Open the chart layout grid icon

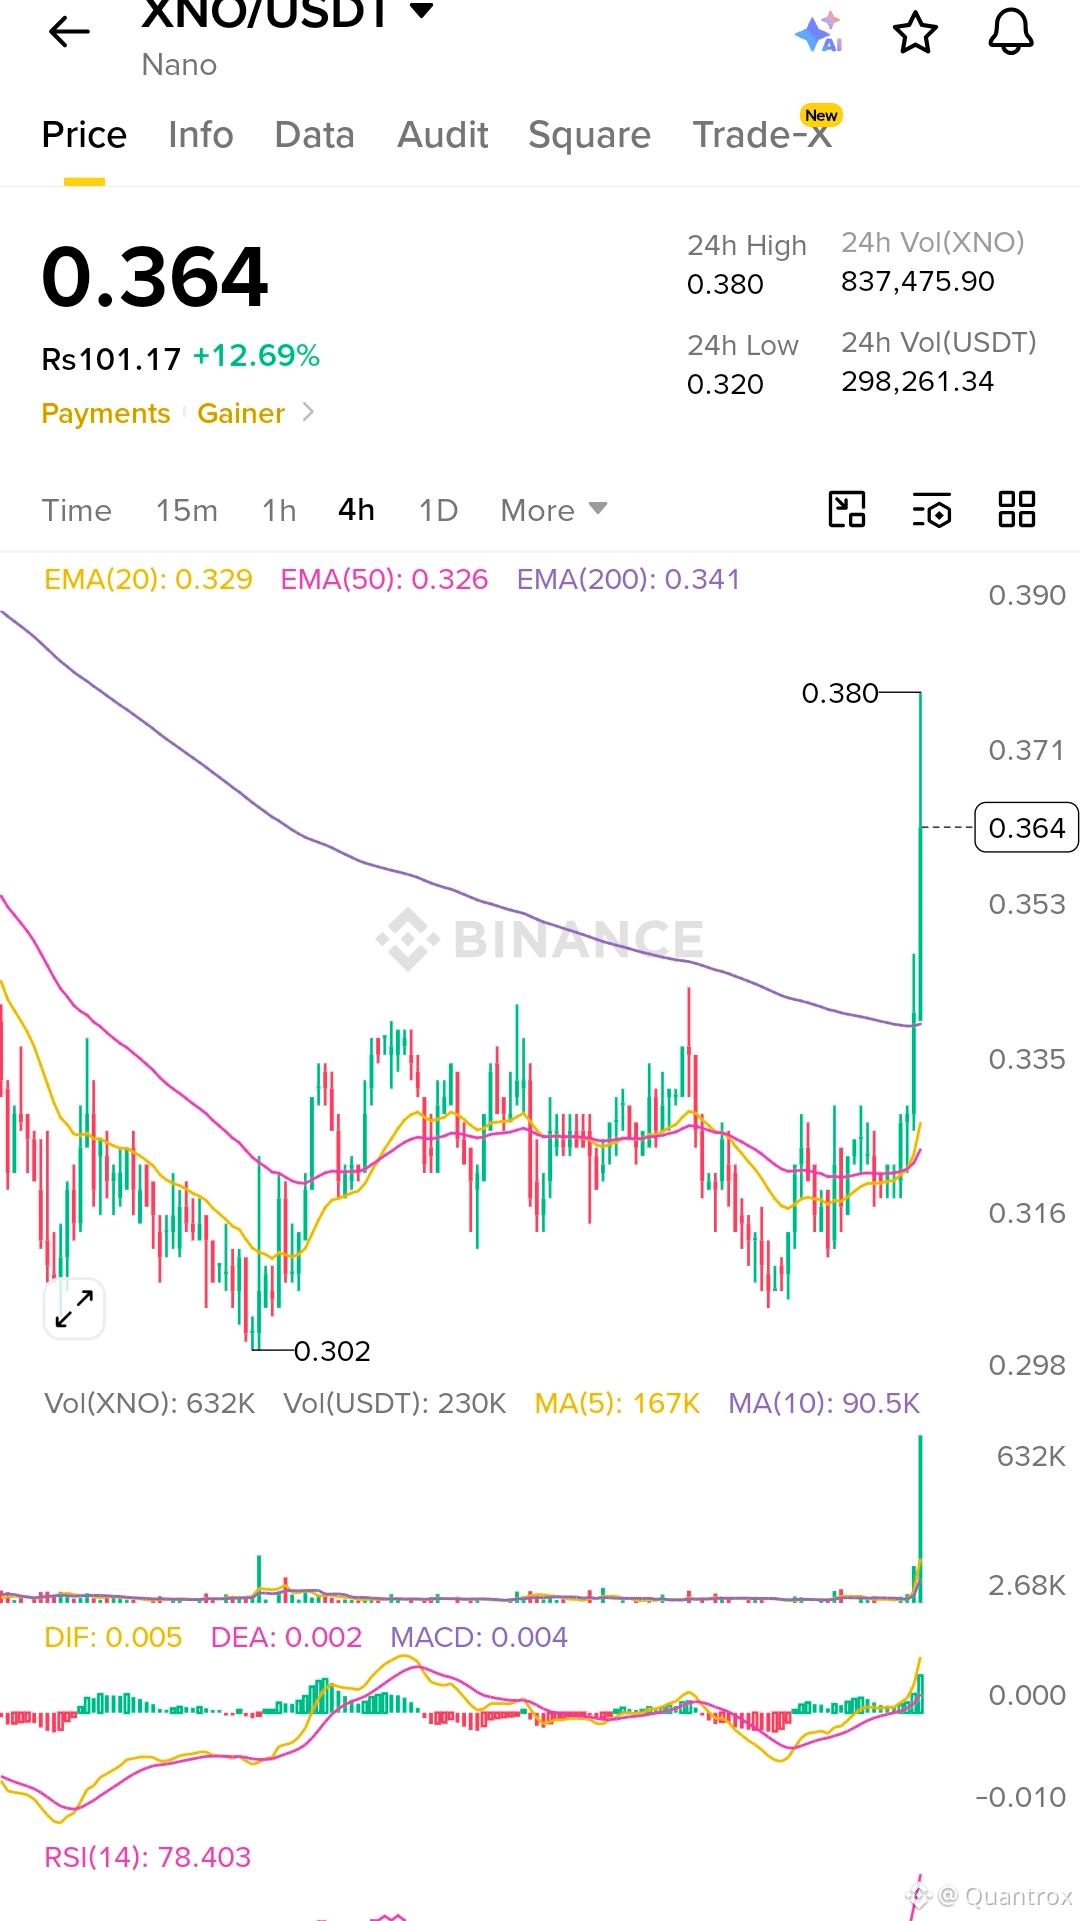(x=1017, y=509)
